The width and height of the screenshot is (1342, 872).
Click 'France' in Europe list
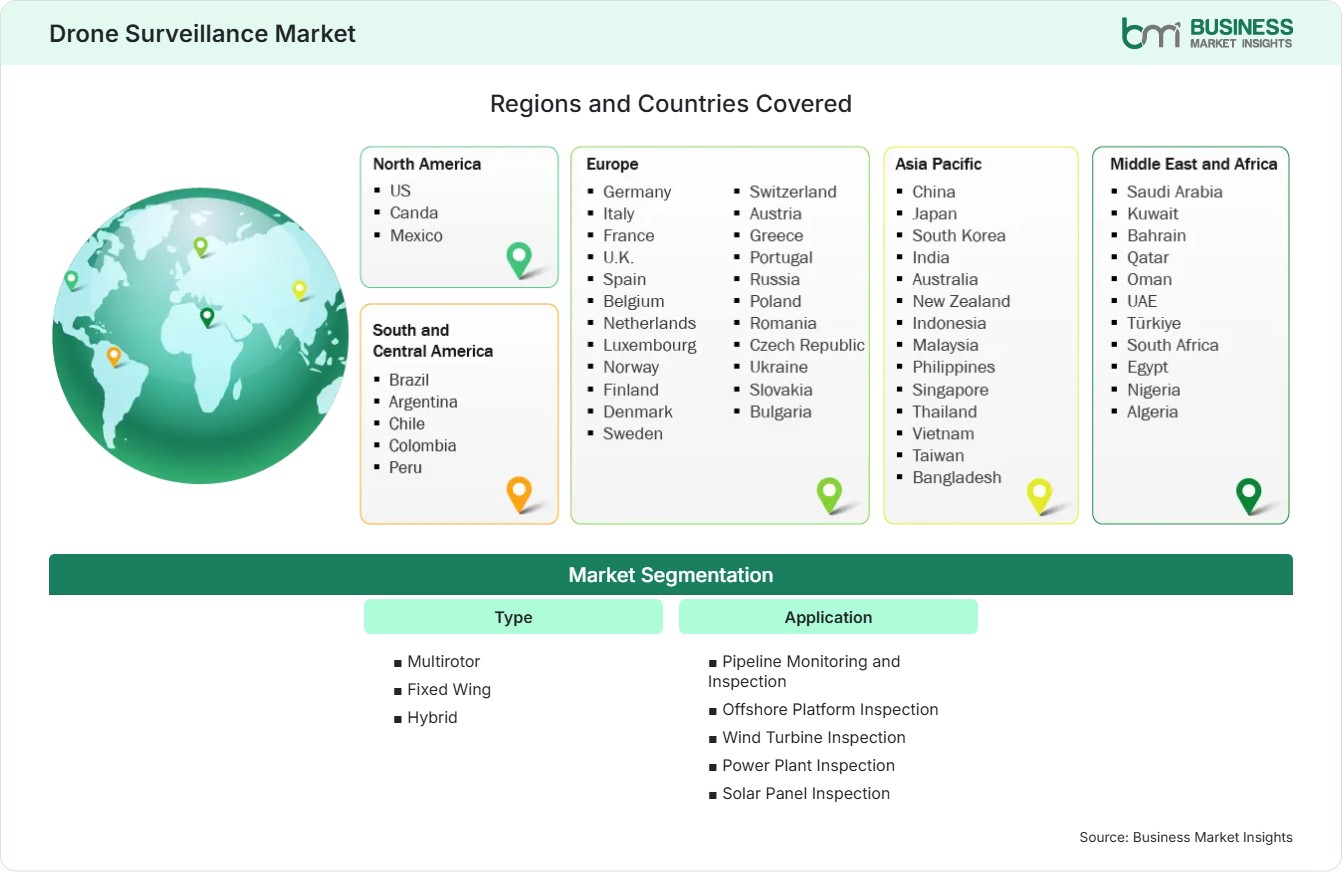point(629,236)
